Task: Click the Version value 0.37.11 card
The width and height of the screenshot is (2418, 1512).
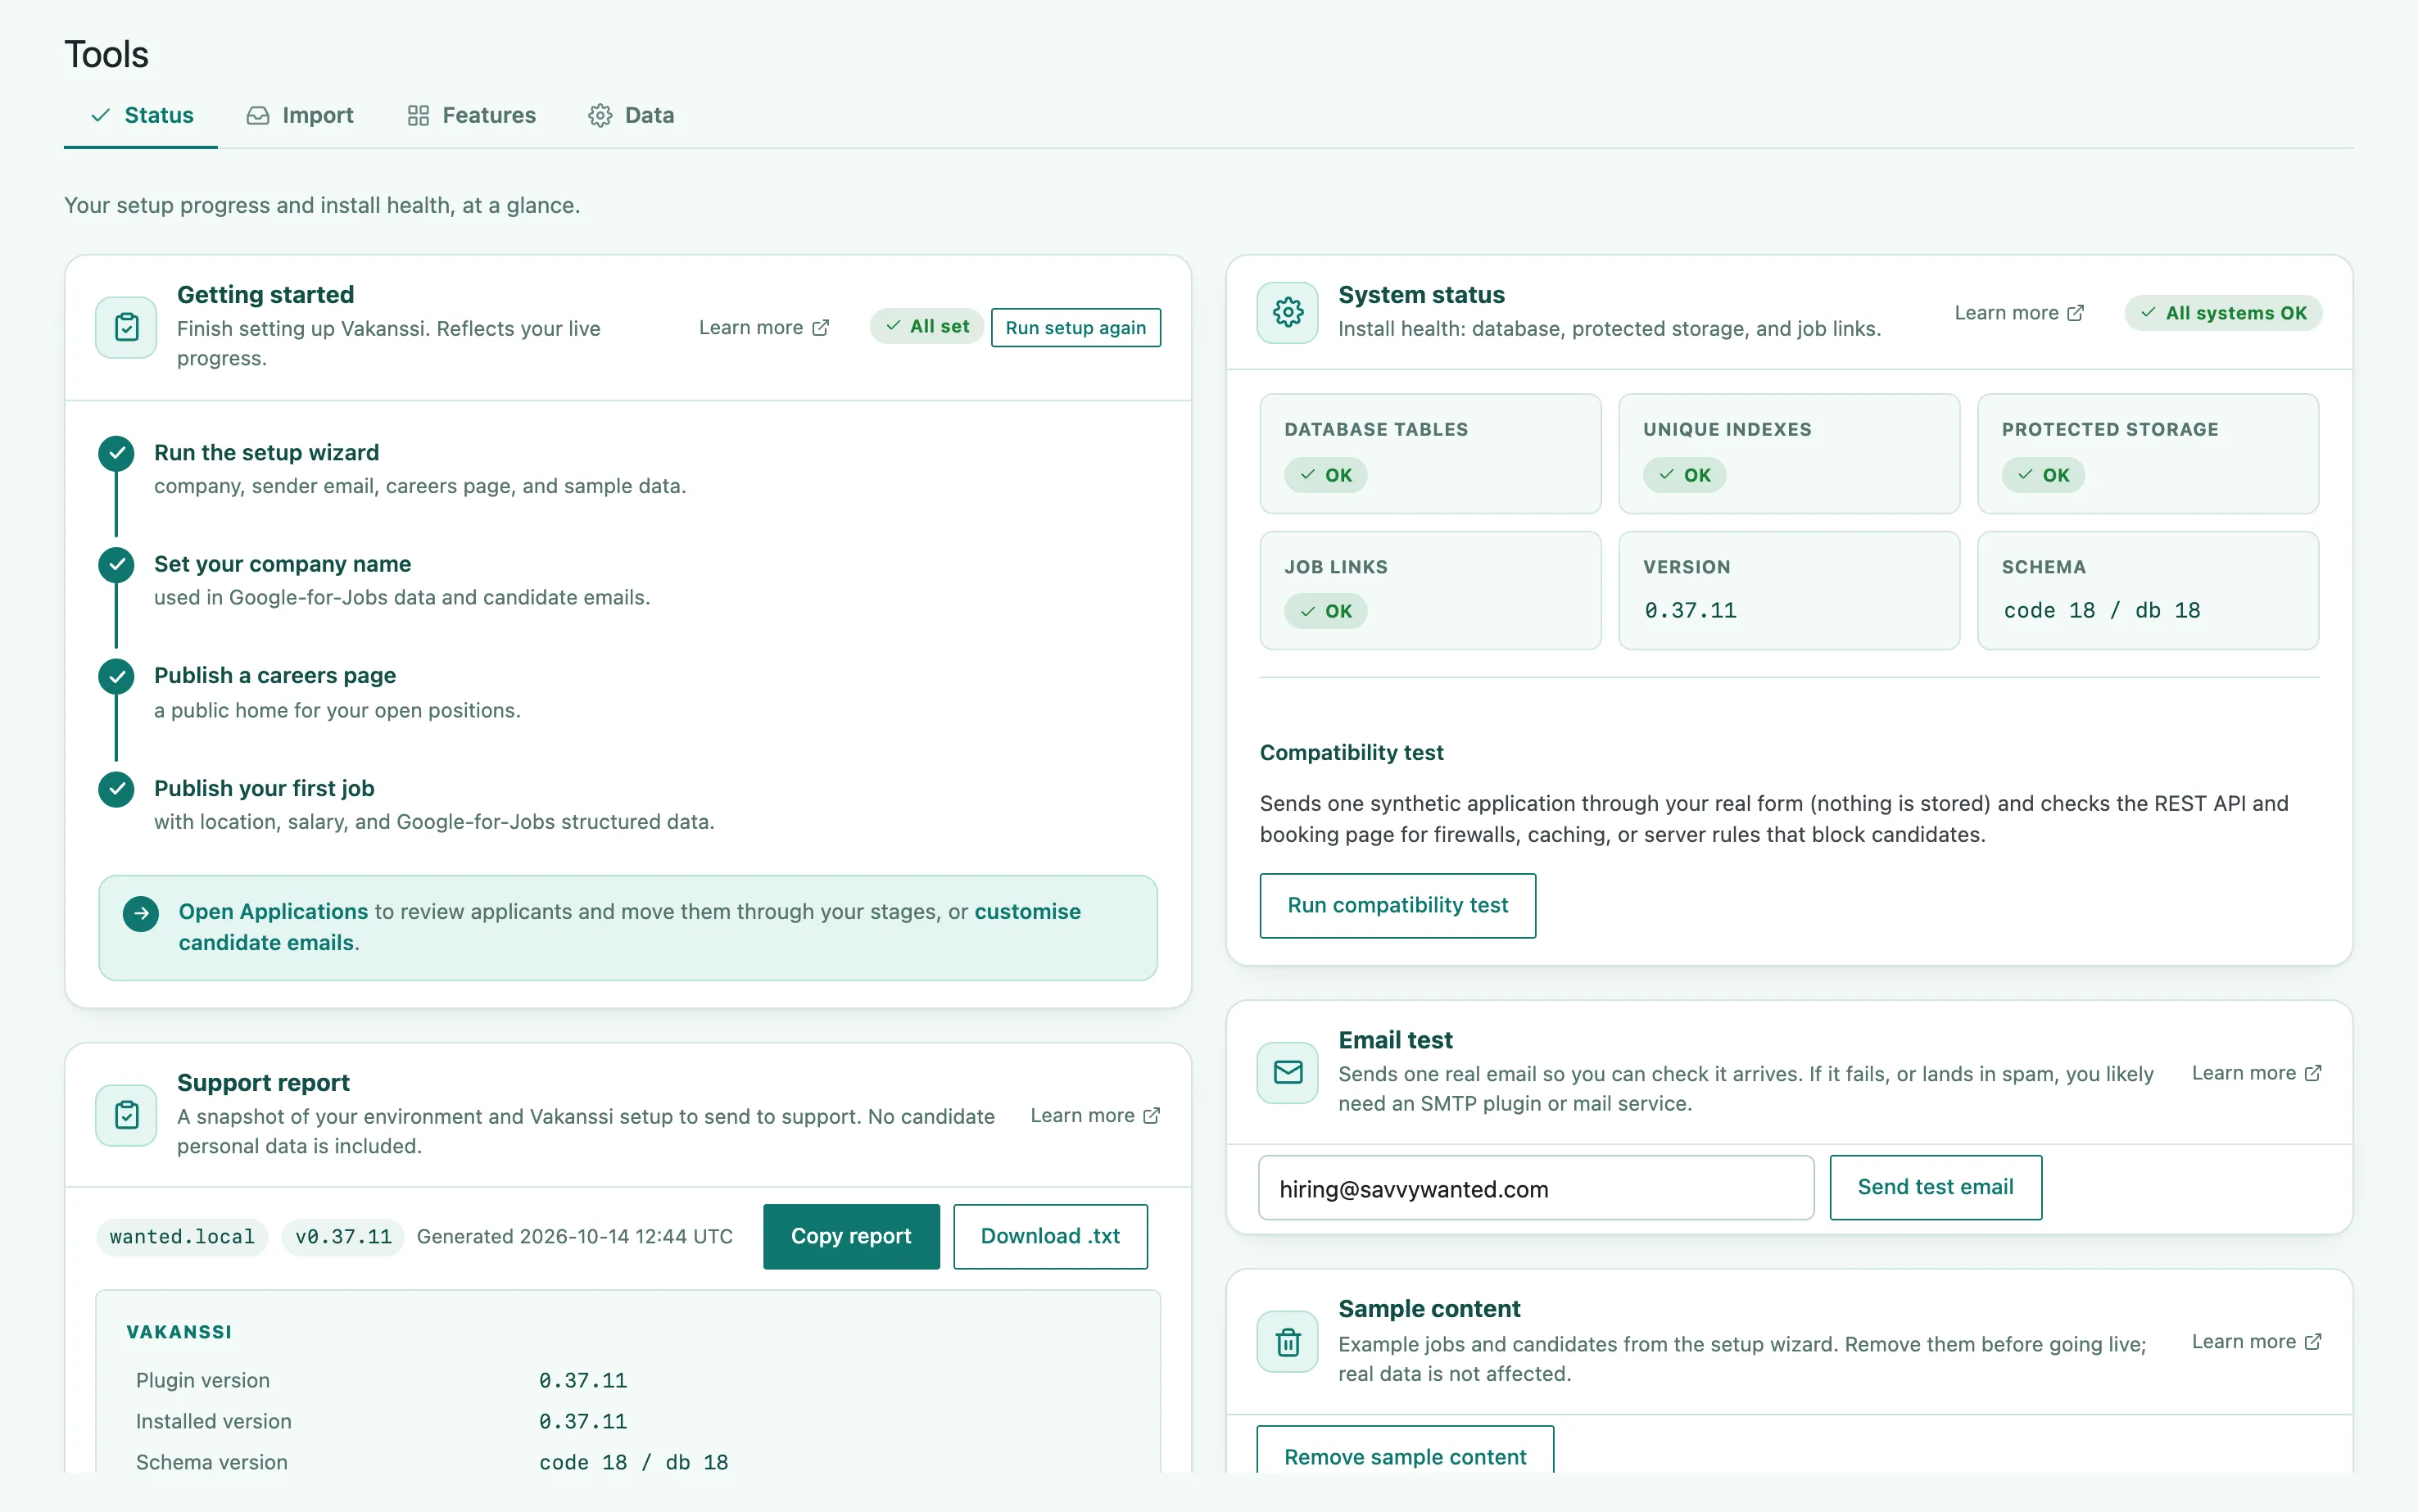Action: click(1789, 591)
